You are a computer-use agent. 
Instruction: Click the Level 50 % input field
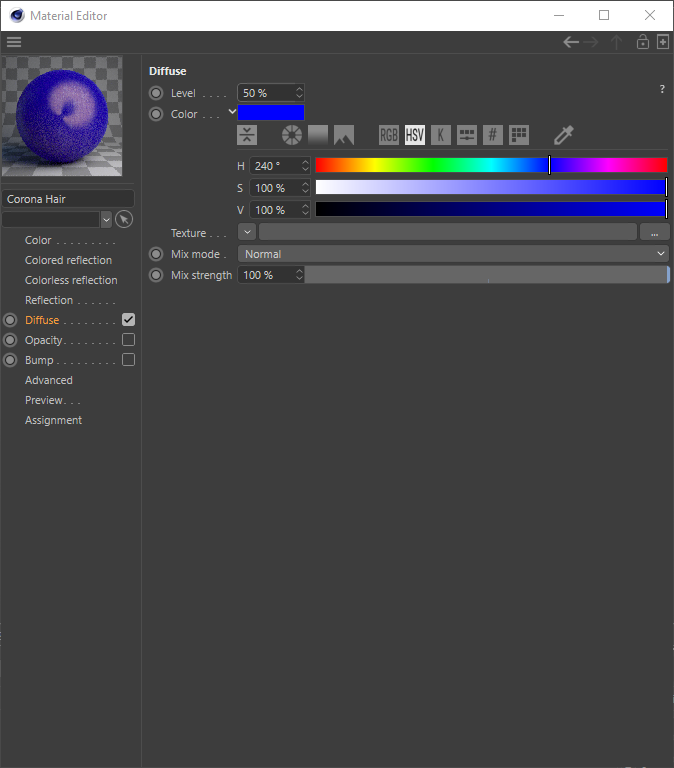266,93
